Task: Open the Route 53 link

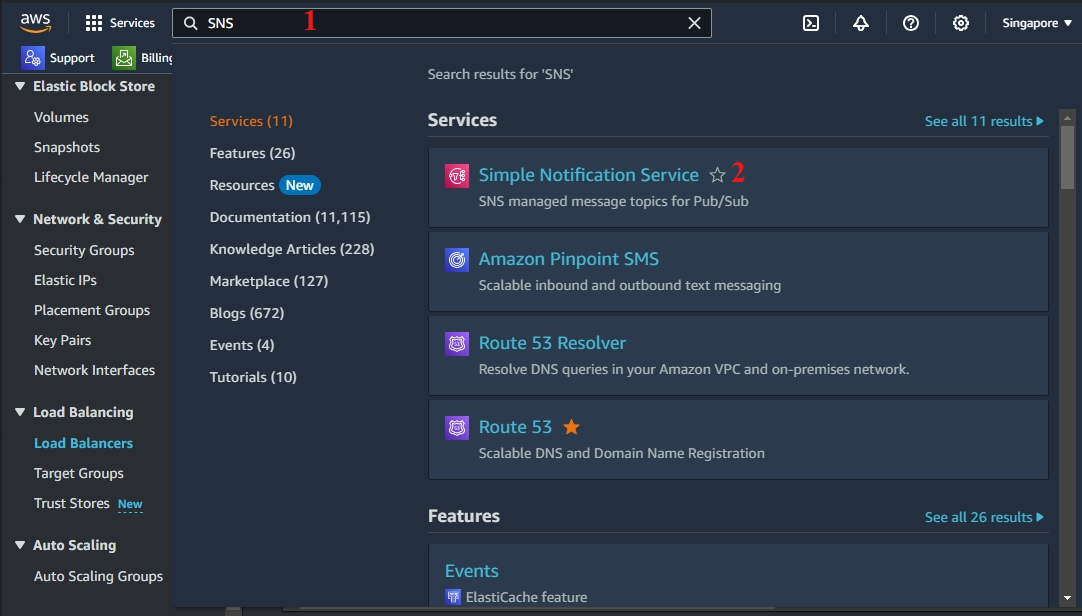Action: 515,427
